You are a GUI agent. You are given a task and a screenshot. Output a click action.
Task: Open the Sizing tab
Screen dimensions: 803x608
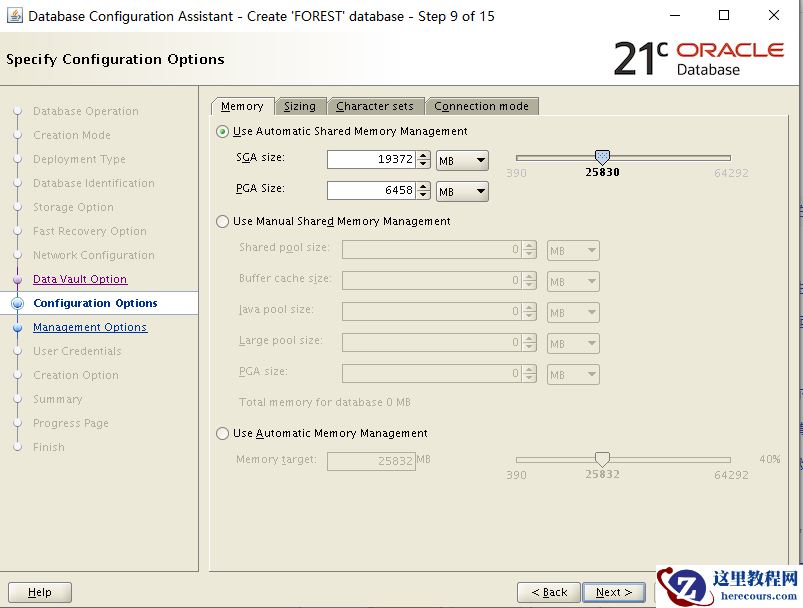[x=300, y=106]
